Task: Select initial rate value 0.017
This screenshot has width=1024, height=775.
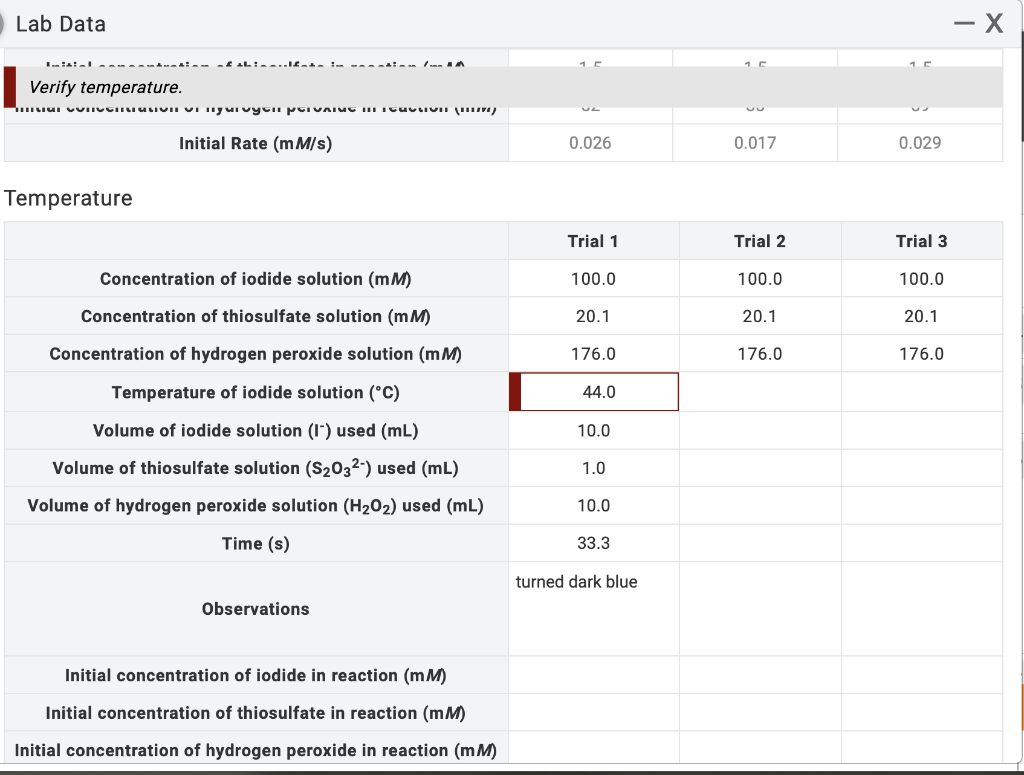Action: [755, 143]
